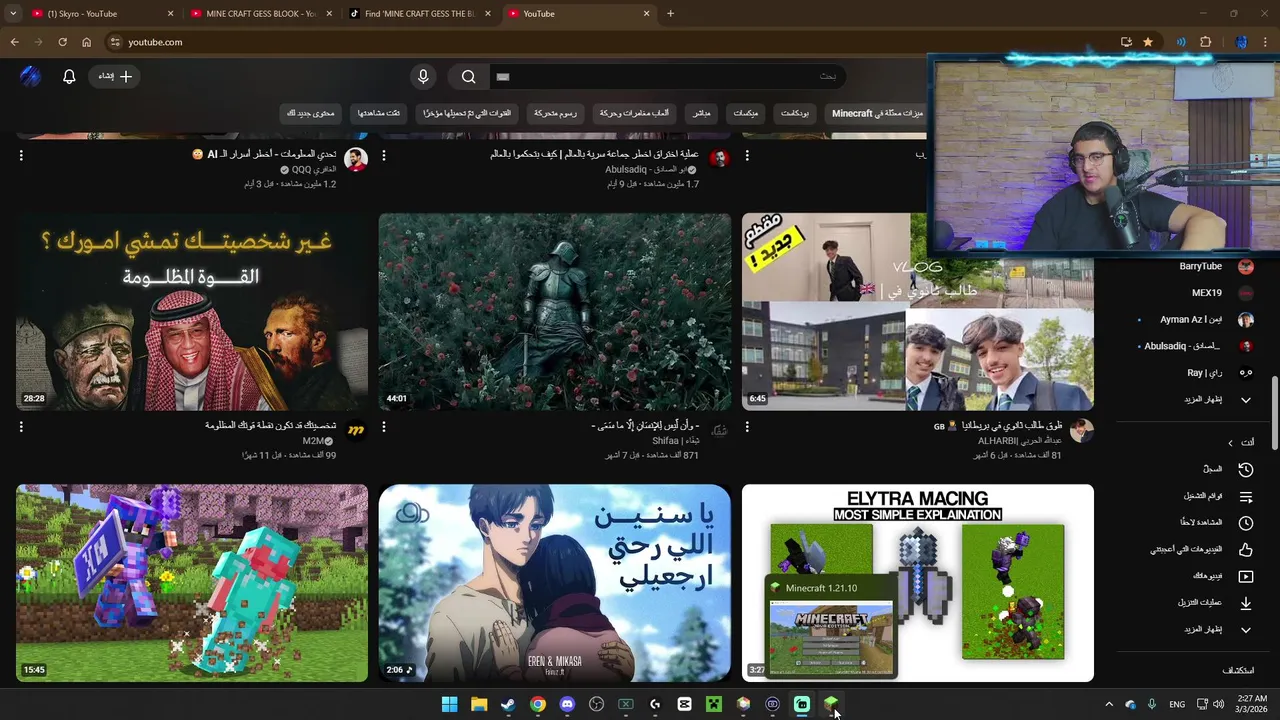Open OBS Studio from the taskbar
Image resolution: width=1280 pixels, height=720 pixels.
596,704
